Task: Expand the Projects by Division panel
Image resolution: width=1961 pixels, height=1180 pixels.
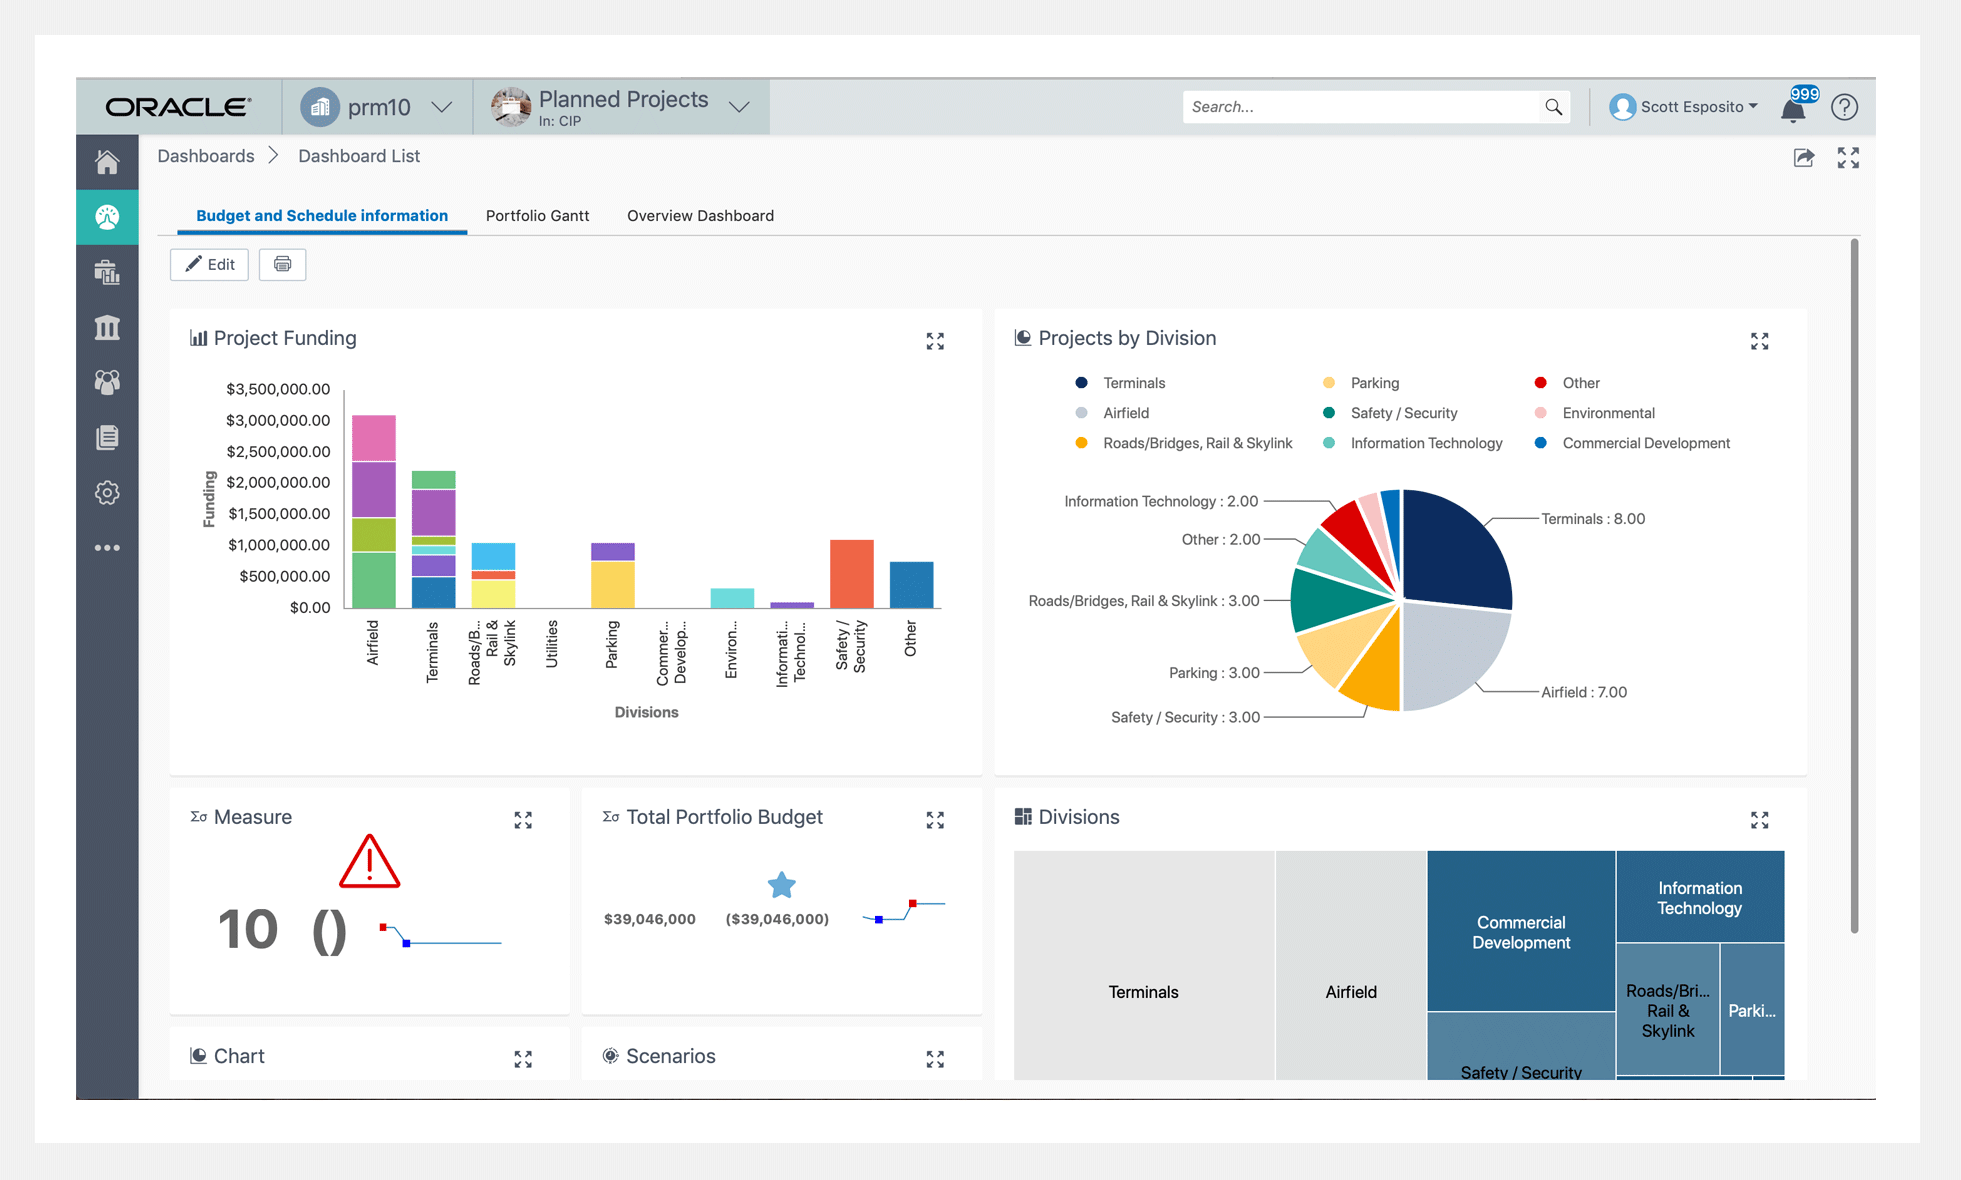Action: [x=1759, y=342]
